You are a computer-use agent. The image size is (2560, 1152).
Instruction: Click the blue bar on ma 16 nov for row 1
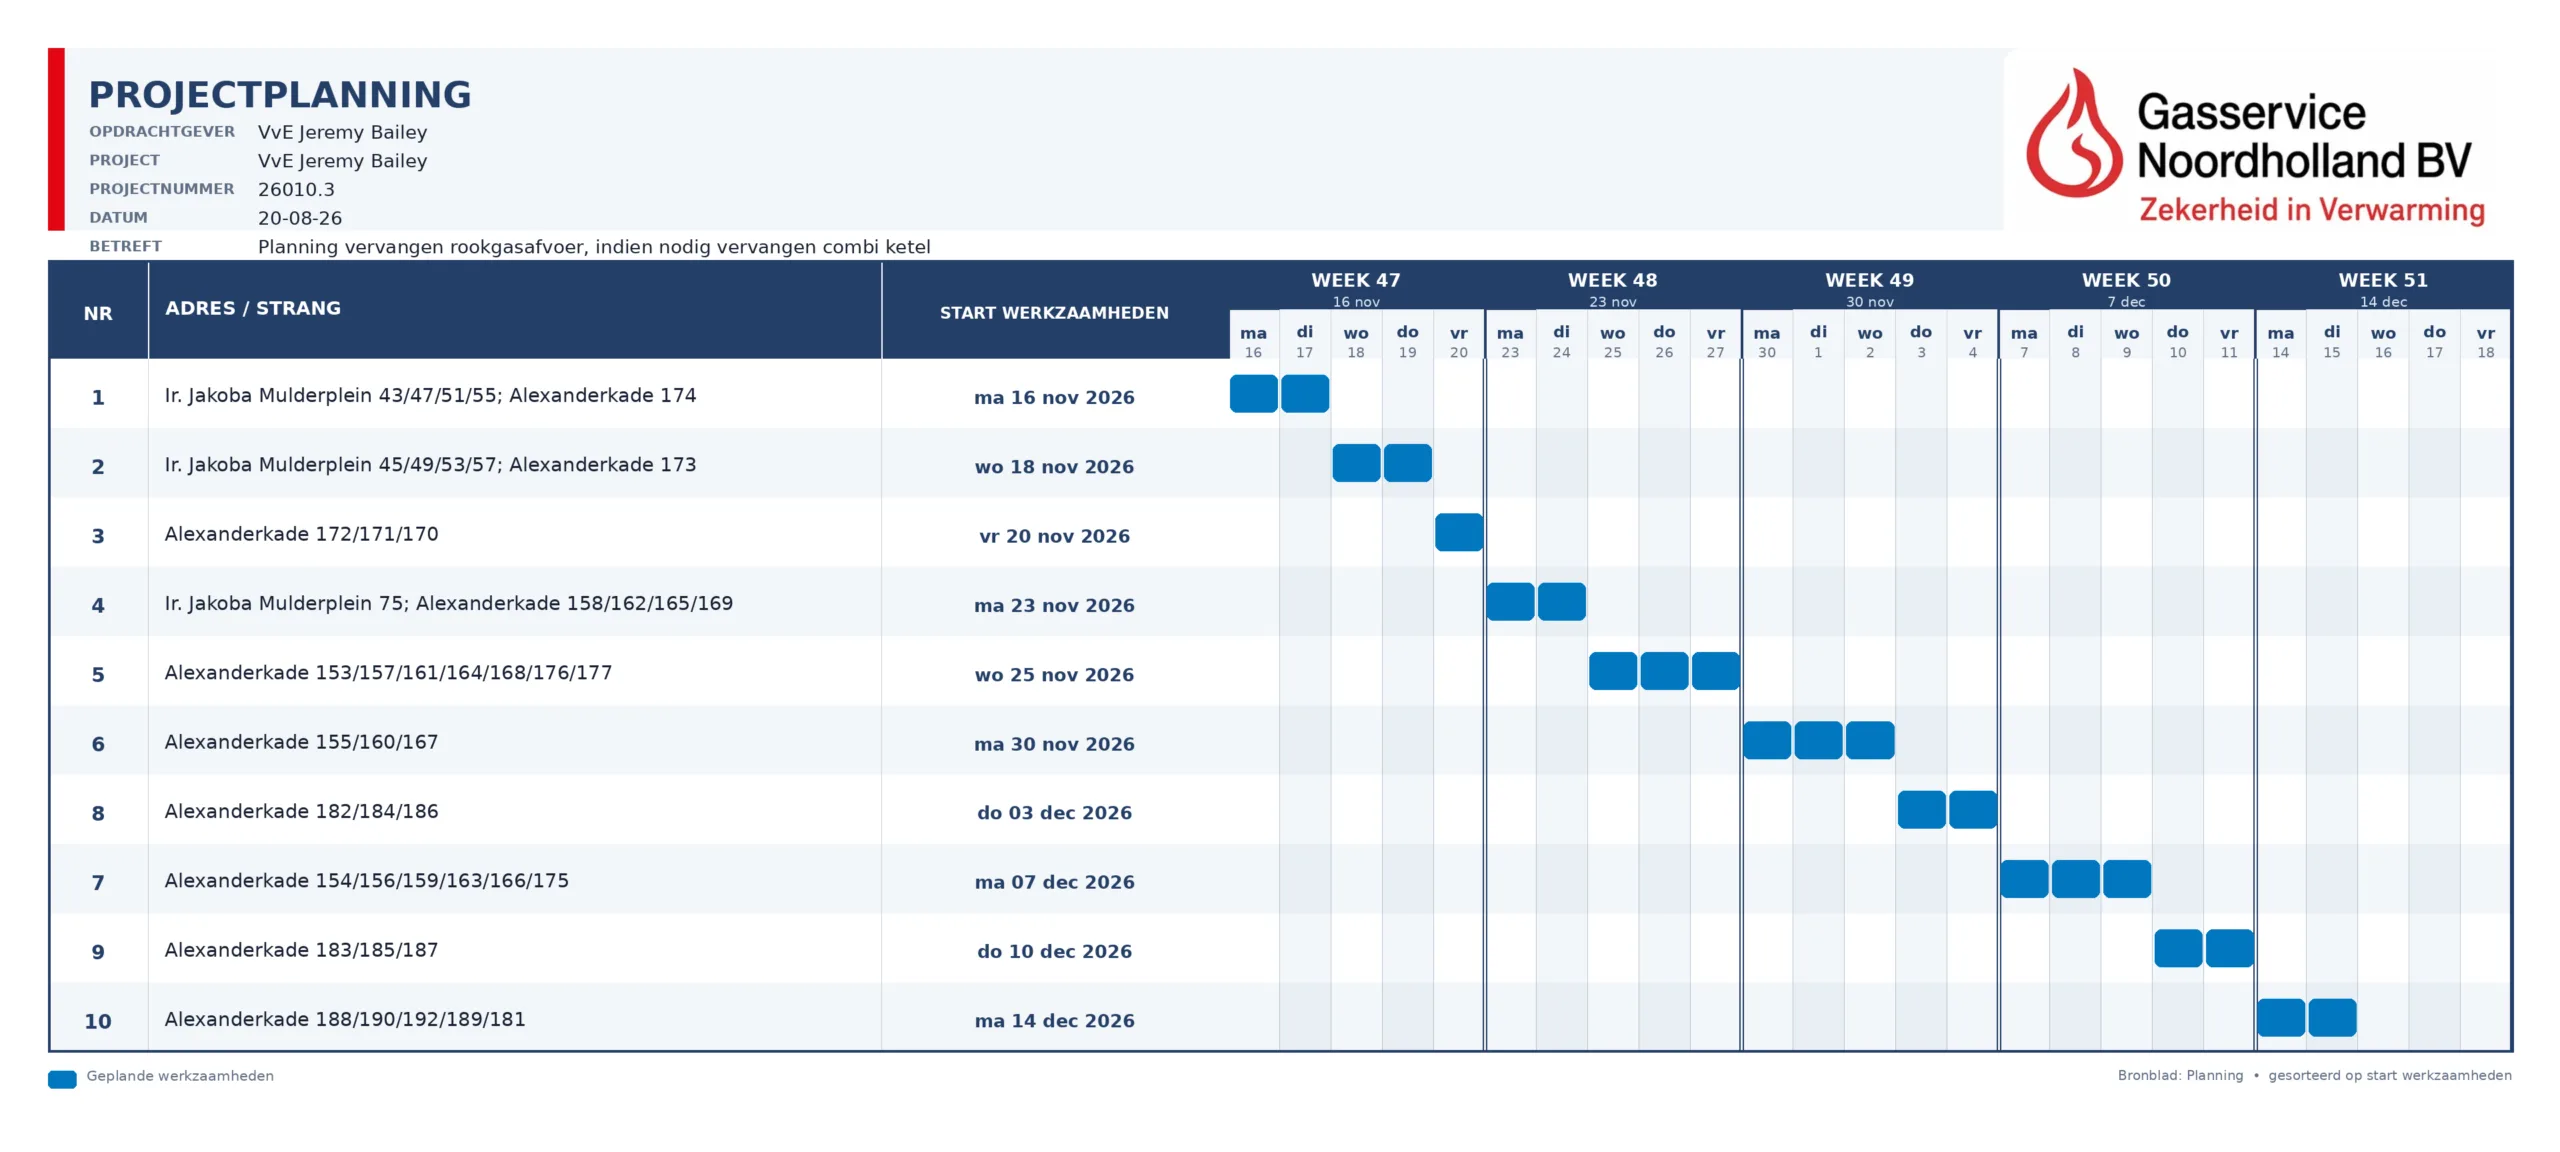coord(1253,393)
